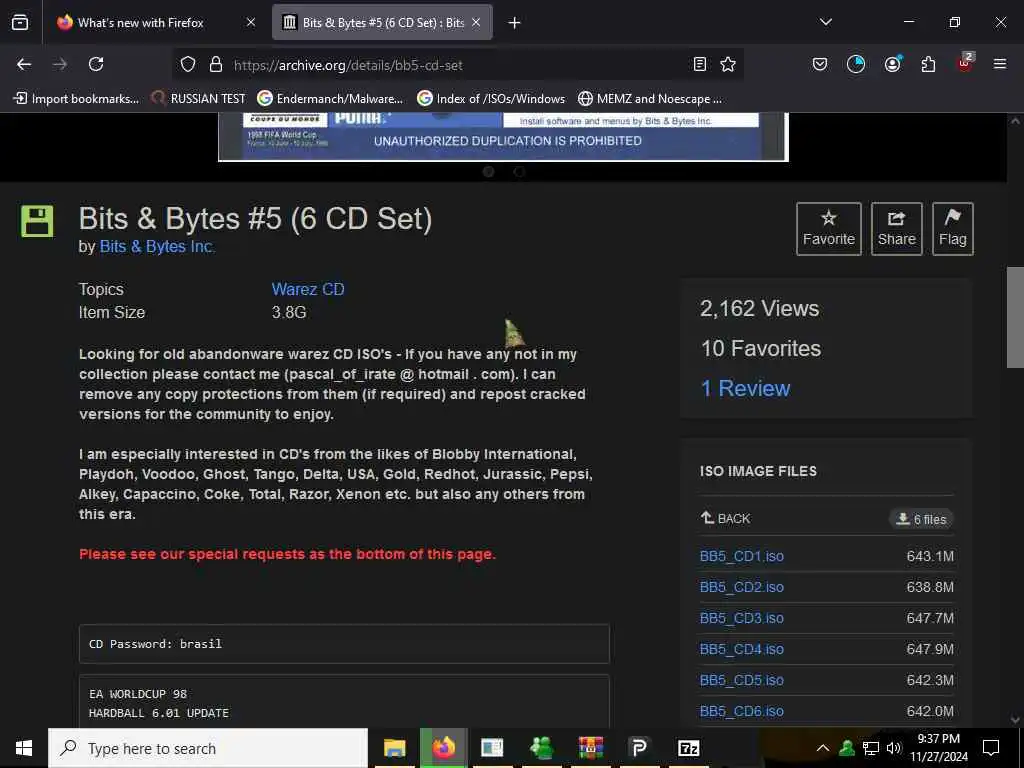Viewport: 1024px width, 768px height.
Task: Download BB5_CD6.iso
Action: 742,711
